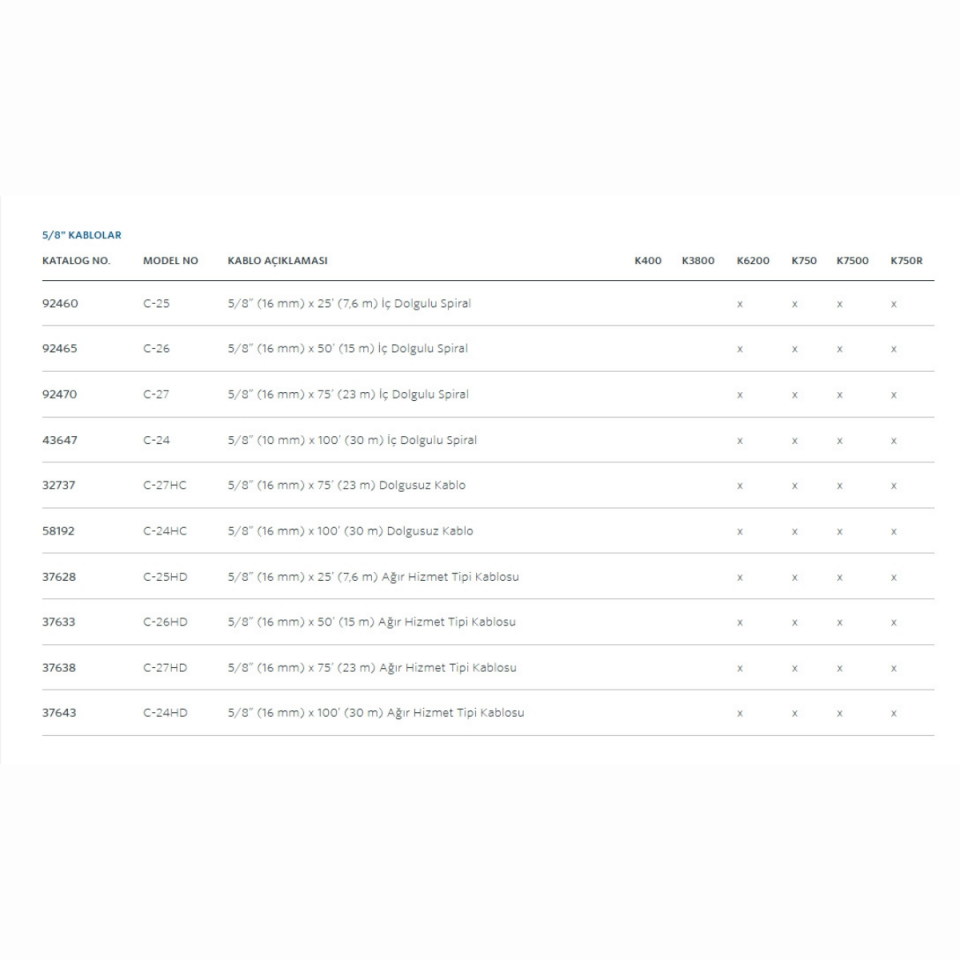Click model number C-24HD
Image resolution: width=960 pixels, height=960 pixels.
click(165, 713)
